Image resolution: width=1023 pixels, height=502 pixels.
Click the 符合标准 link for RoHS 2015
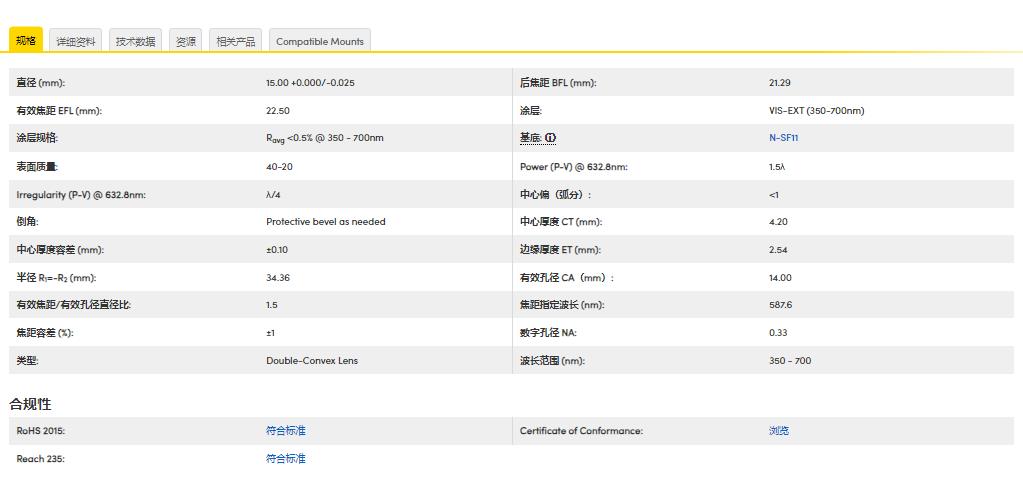pyautogui.click(x=285, y=431)
